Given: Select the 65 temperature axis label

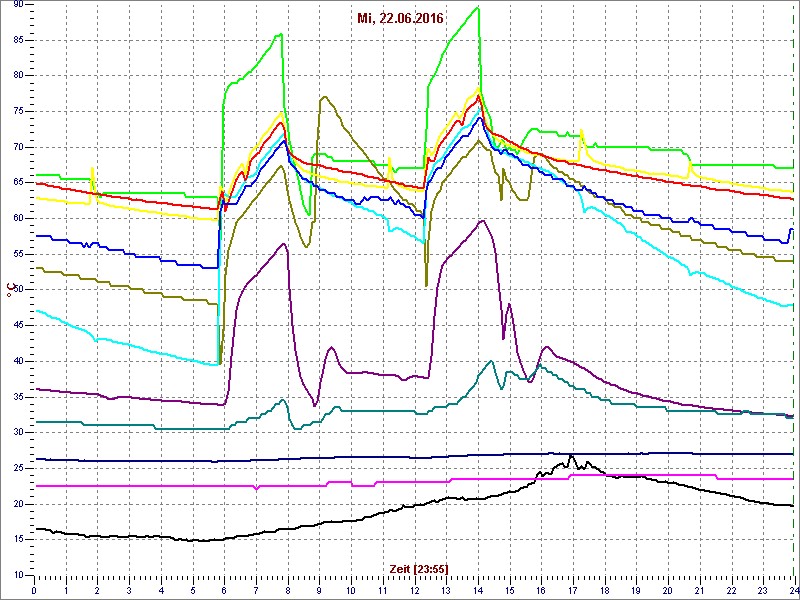Looking at the screenshot, I should point(18,183).
